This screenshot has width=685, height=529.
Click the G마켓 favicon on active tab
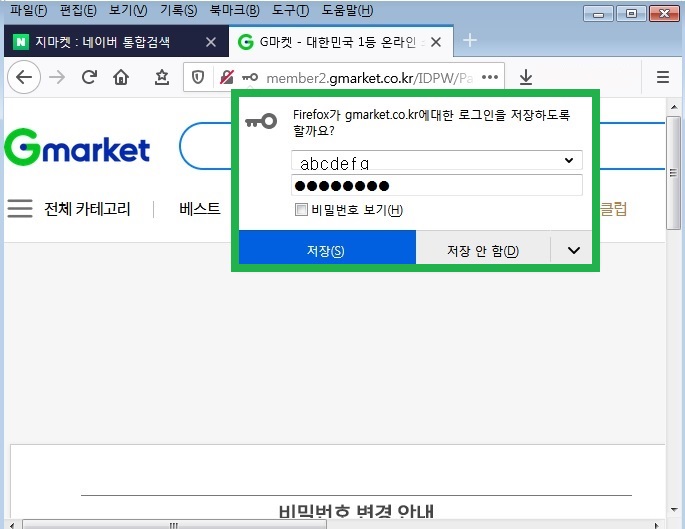point(246,42)
